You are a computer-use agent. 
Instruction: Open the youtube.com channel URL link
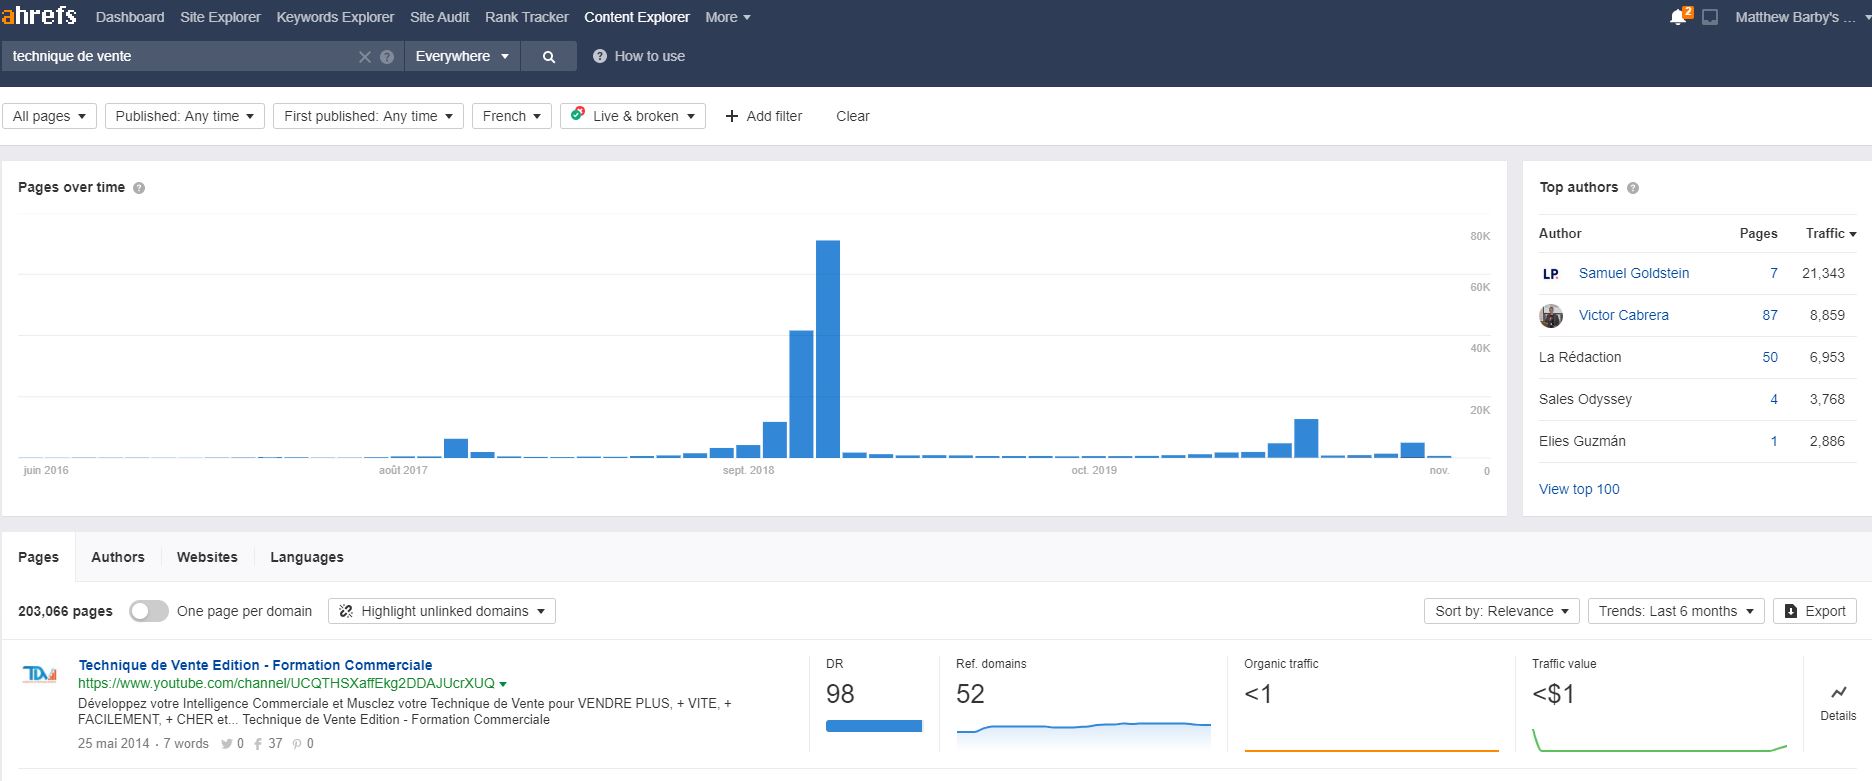tap(286, 683)
